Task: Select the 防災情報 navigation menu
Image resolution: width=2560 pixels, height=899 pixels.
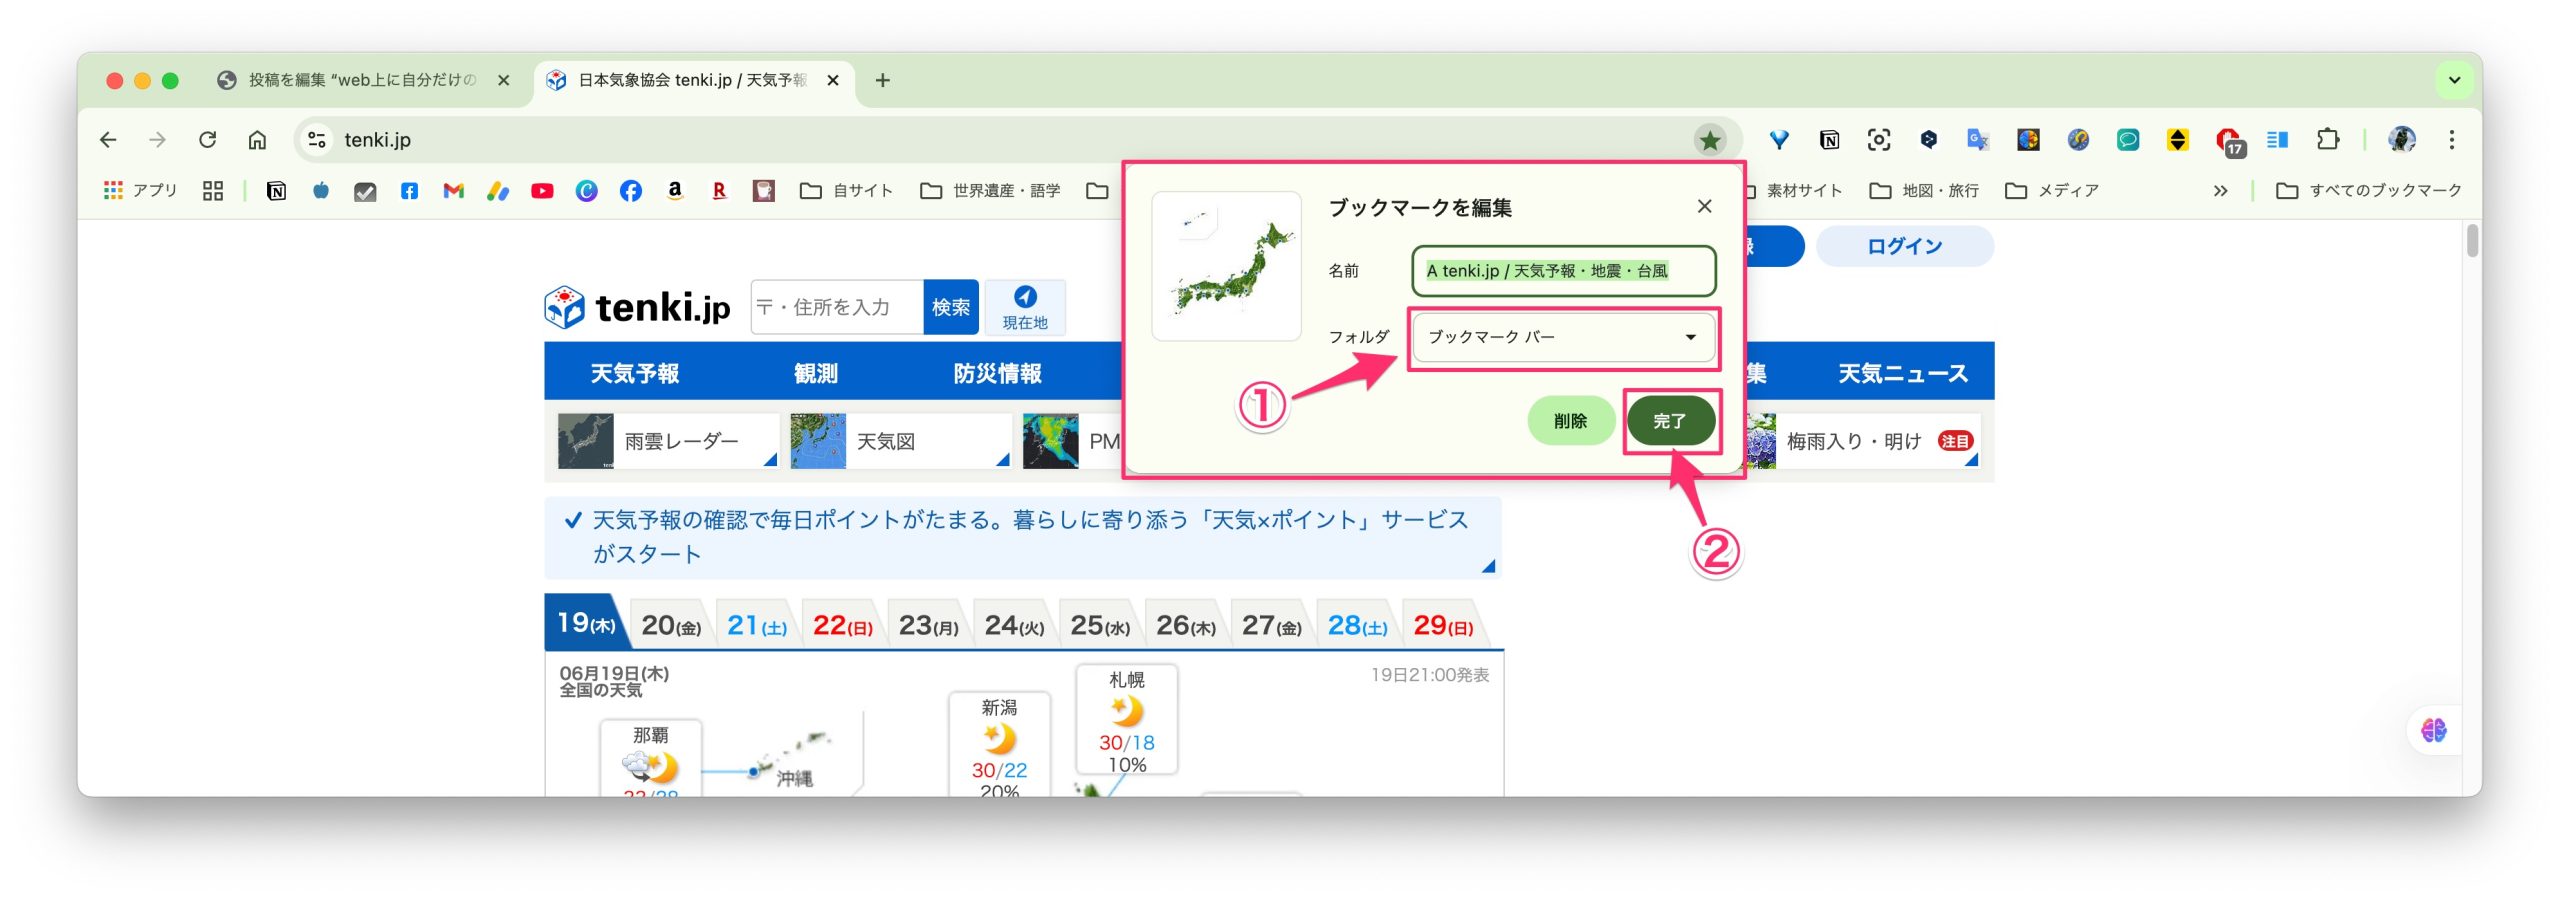Action: (997, 373)
